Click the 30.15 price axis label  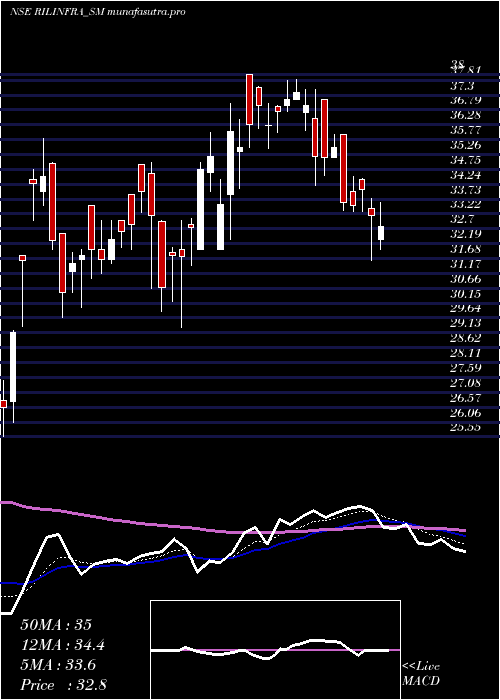coord(465,294)
